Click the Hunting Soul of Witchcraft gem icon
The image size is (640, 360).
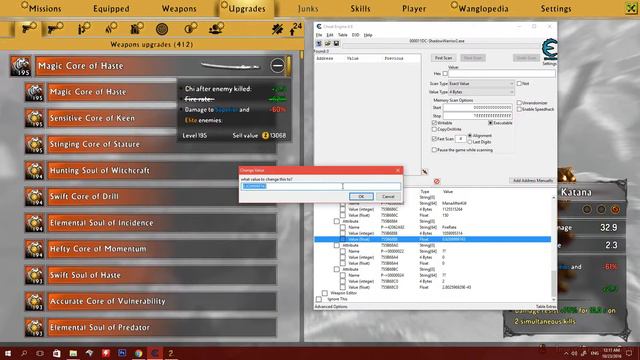pyautogui.click(x=34, y=170)
